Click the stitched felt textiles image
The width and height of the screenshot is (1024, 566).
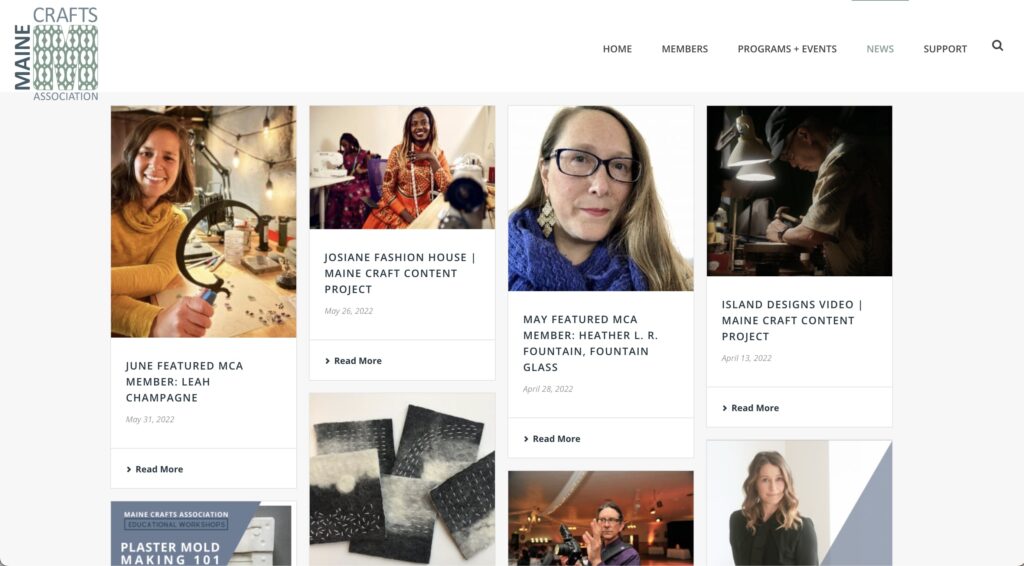pos(402,479)
